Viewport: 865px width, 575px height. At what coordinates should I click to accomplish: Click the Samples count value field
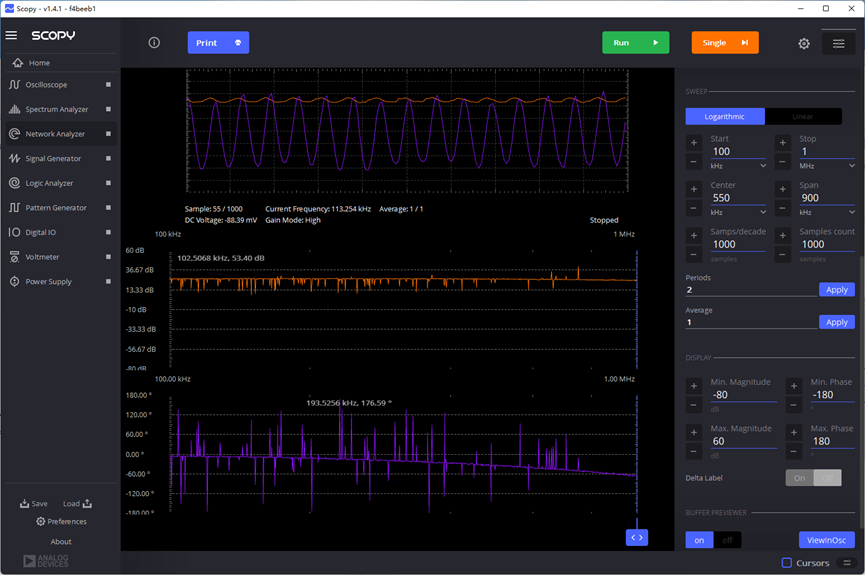click(827, 244)
